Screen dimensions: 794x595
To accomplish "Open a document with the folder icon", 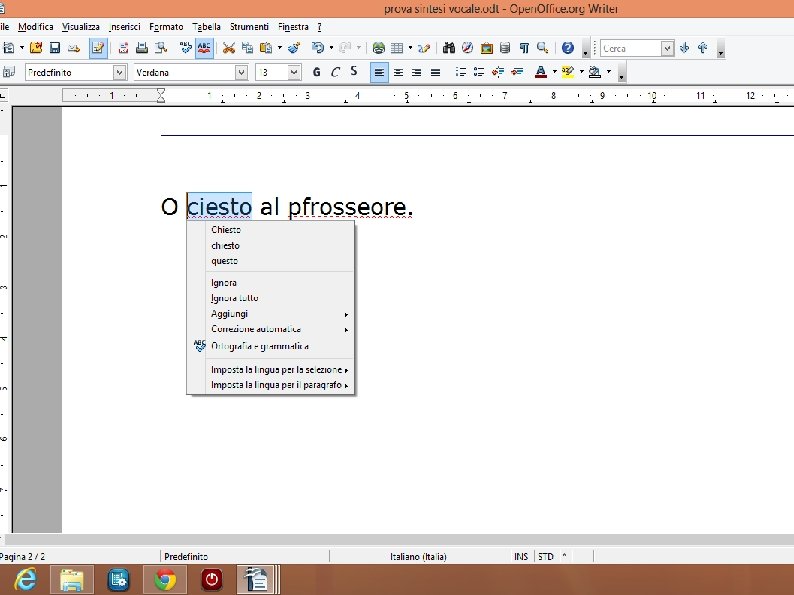I will tap(35, 48).
